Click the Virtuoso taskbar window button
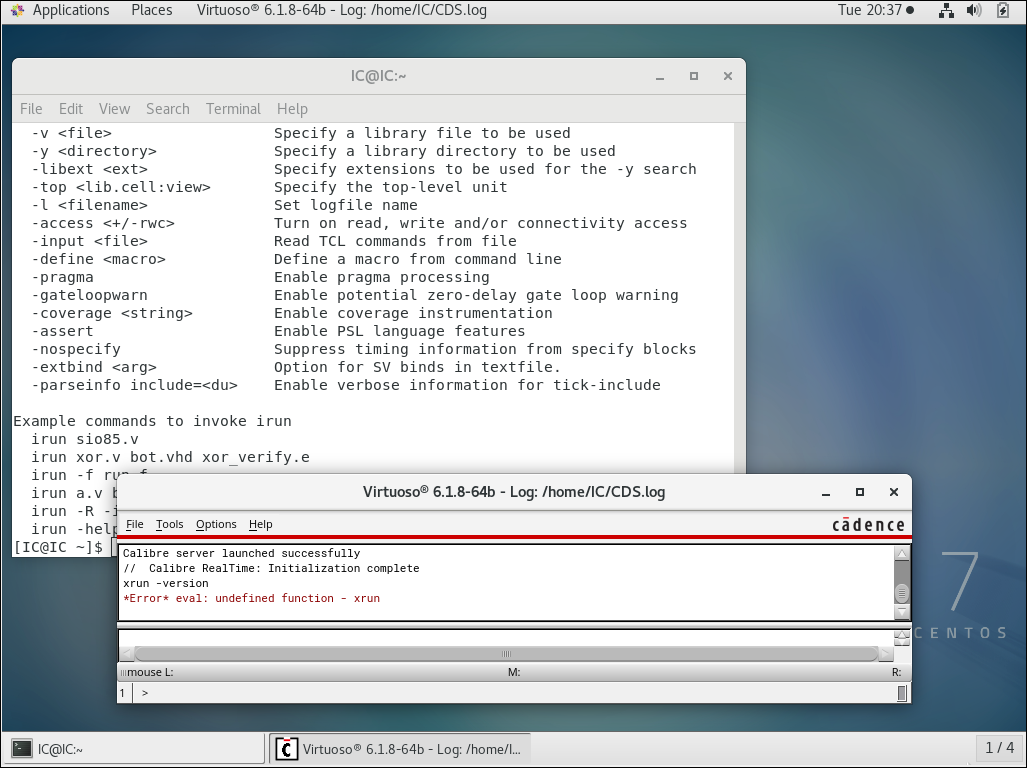Viewport: 1027px width, 768px height. click(400, 748)
